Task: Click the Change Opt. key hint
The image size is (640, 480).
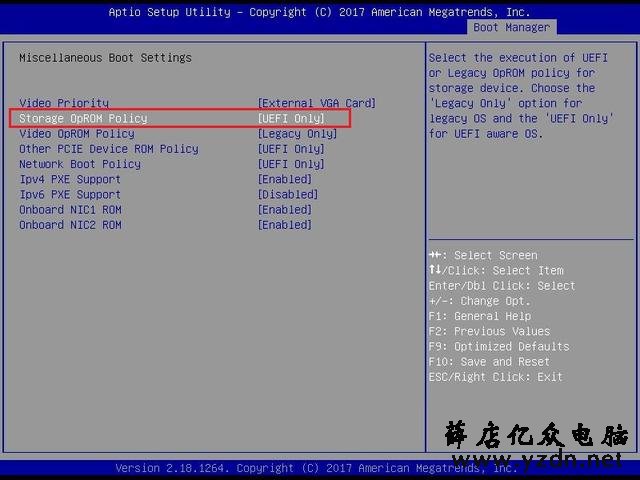Action: tap(480, 301)
